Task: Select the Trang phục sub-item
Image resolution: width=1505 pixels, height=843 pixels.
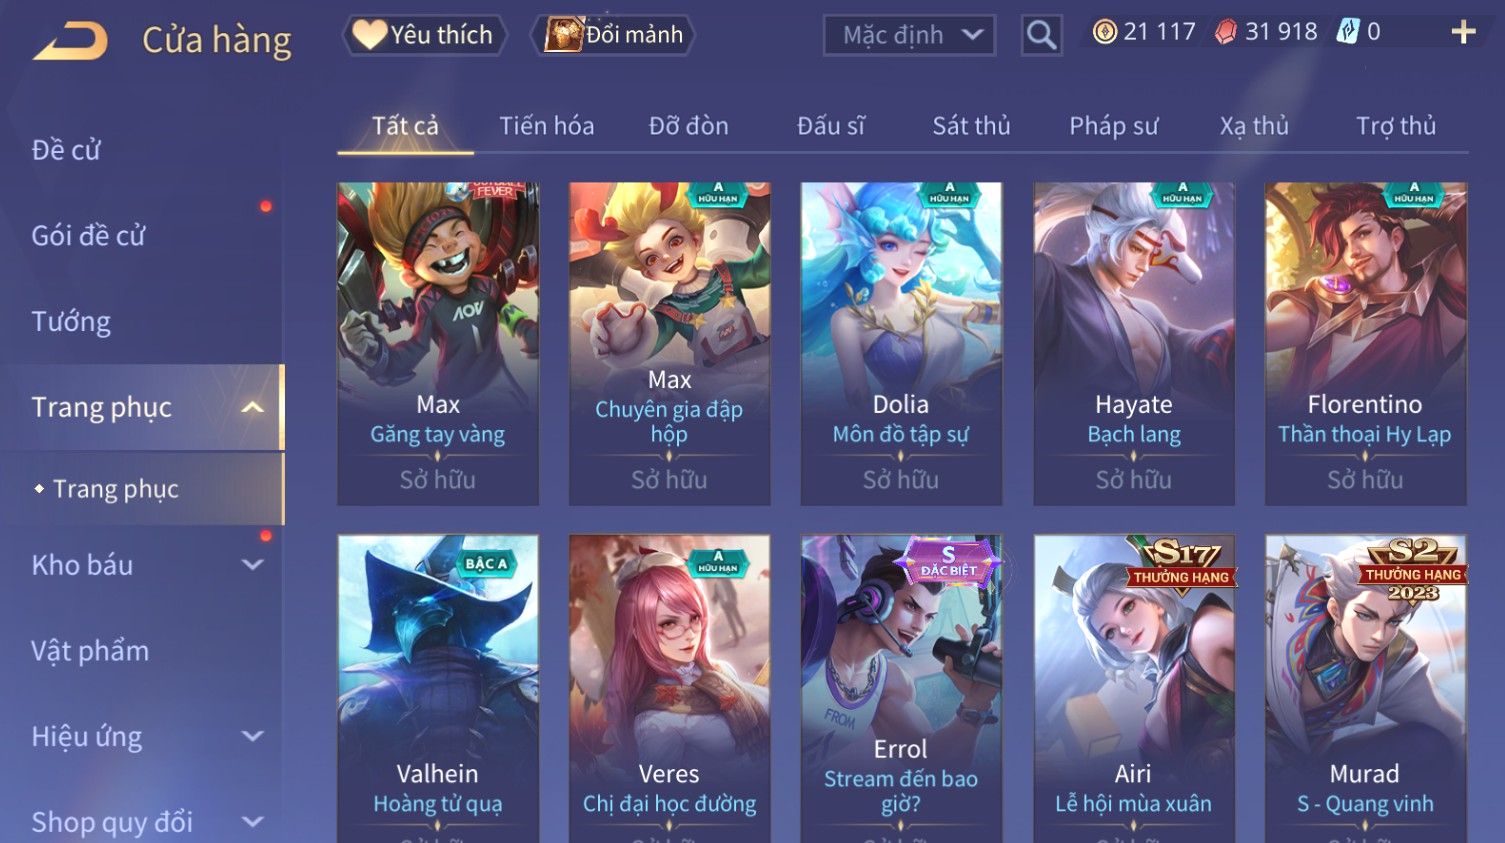Action: click(116, 489)
